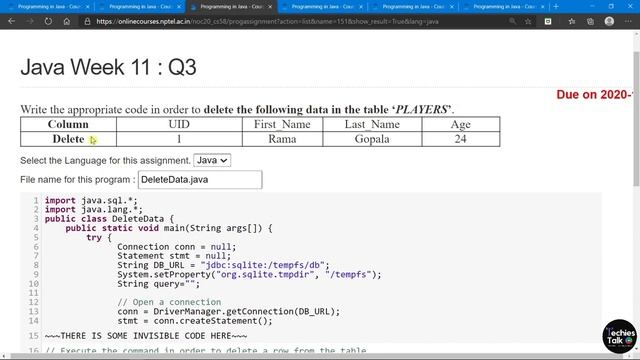Click the 'Due on 2020' red text
This screenshot has width=640, height=360.
[x=594, y=95]
